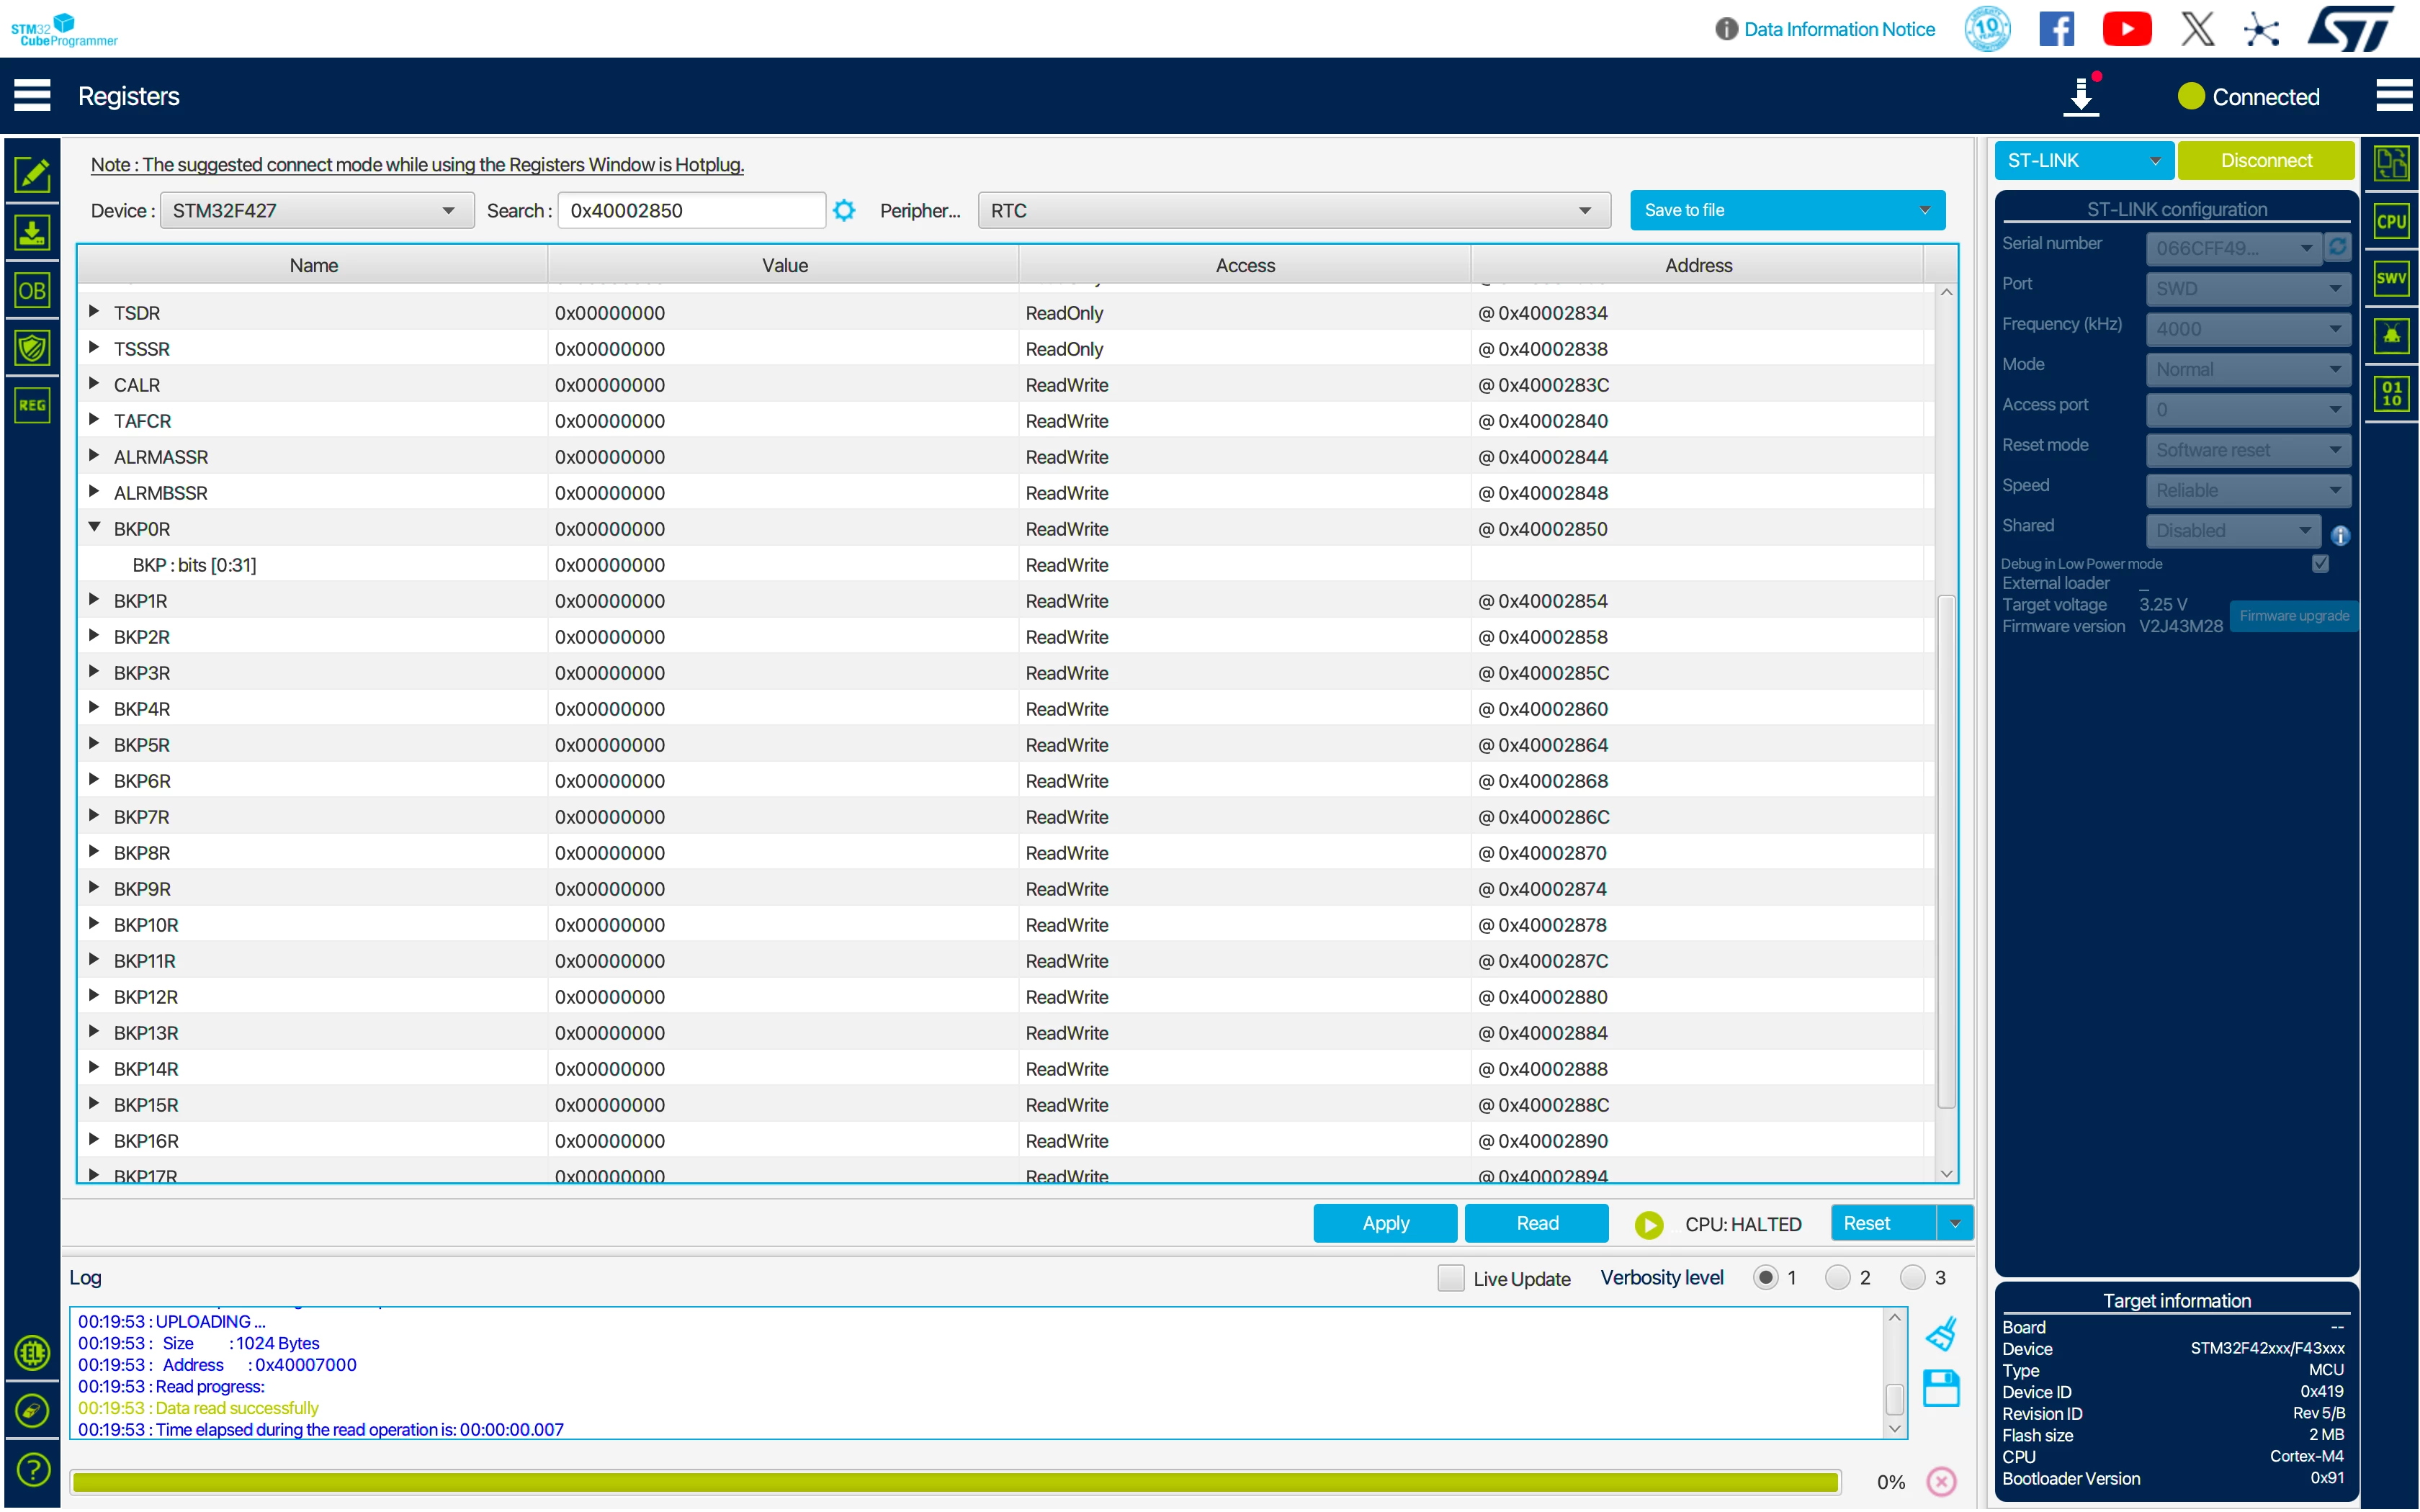Refresh the ST-LINK serial number list
Image resolution: width=2420 pixels, height=1512 pixels.
click(2337, 247)
